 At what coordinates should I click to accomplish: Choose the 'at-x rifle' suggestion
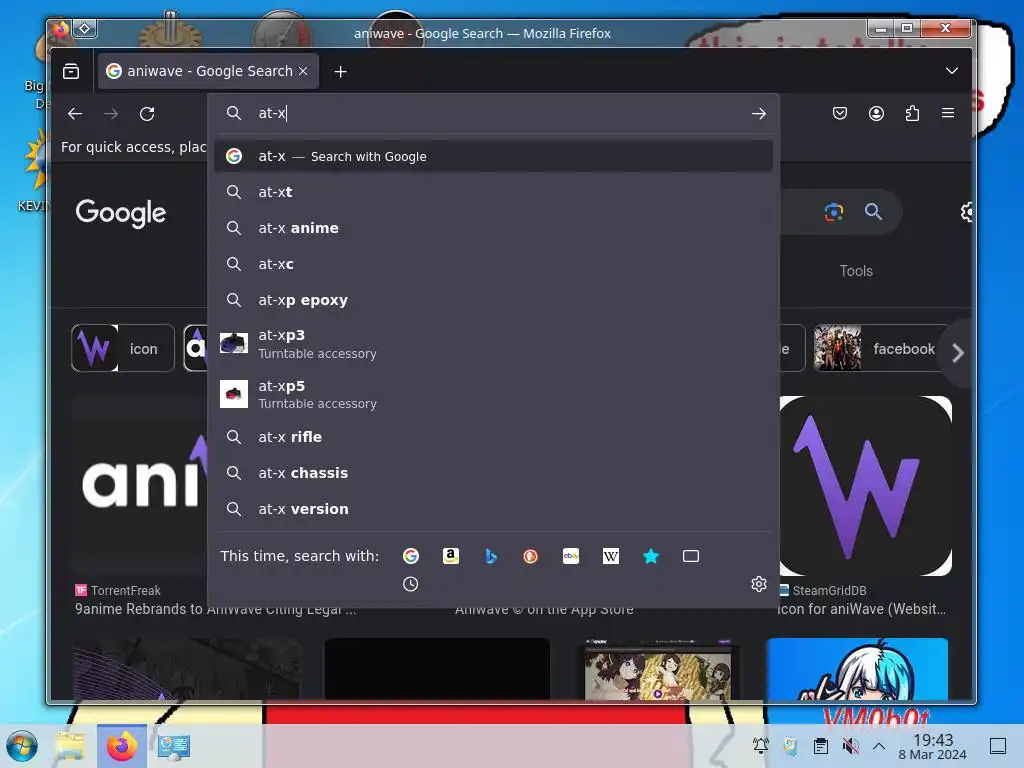(x=493, y=436)
